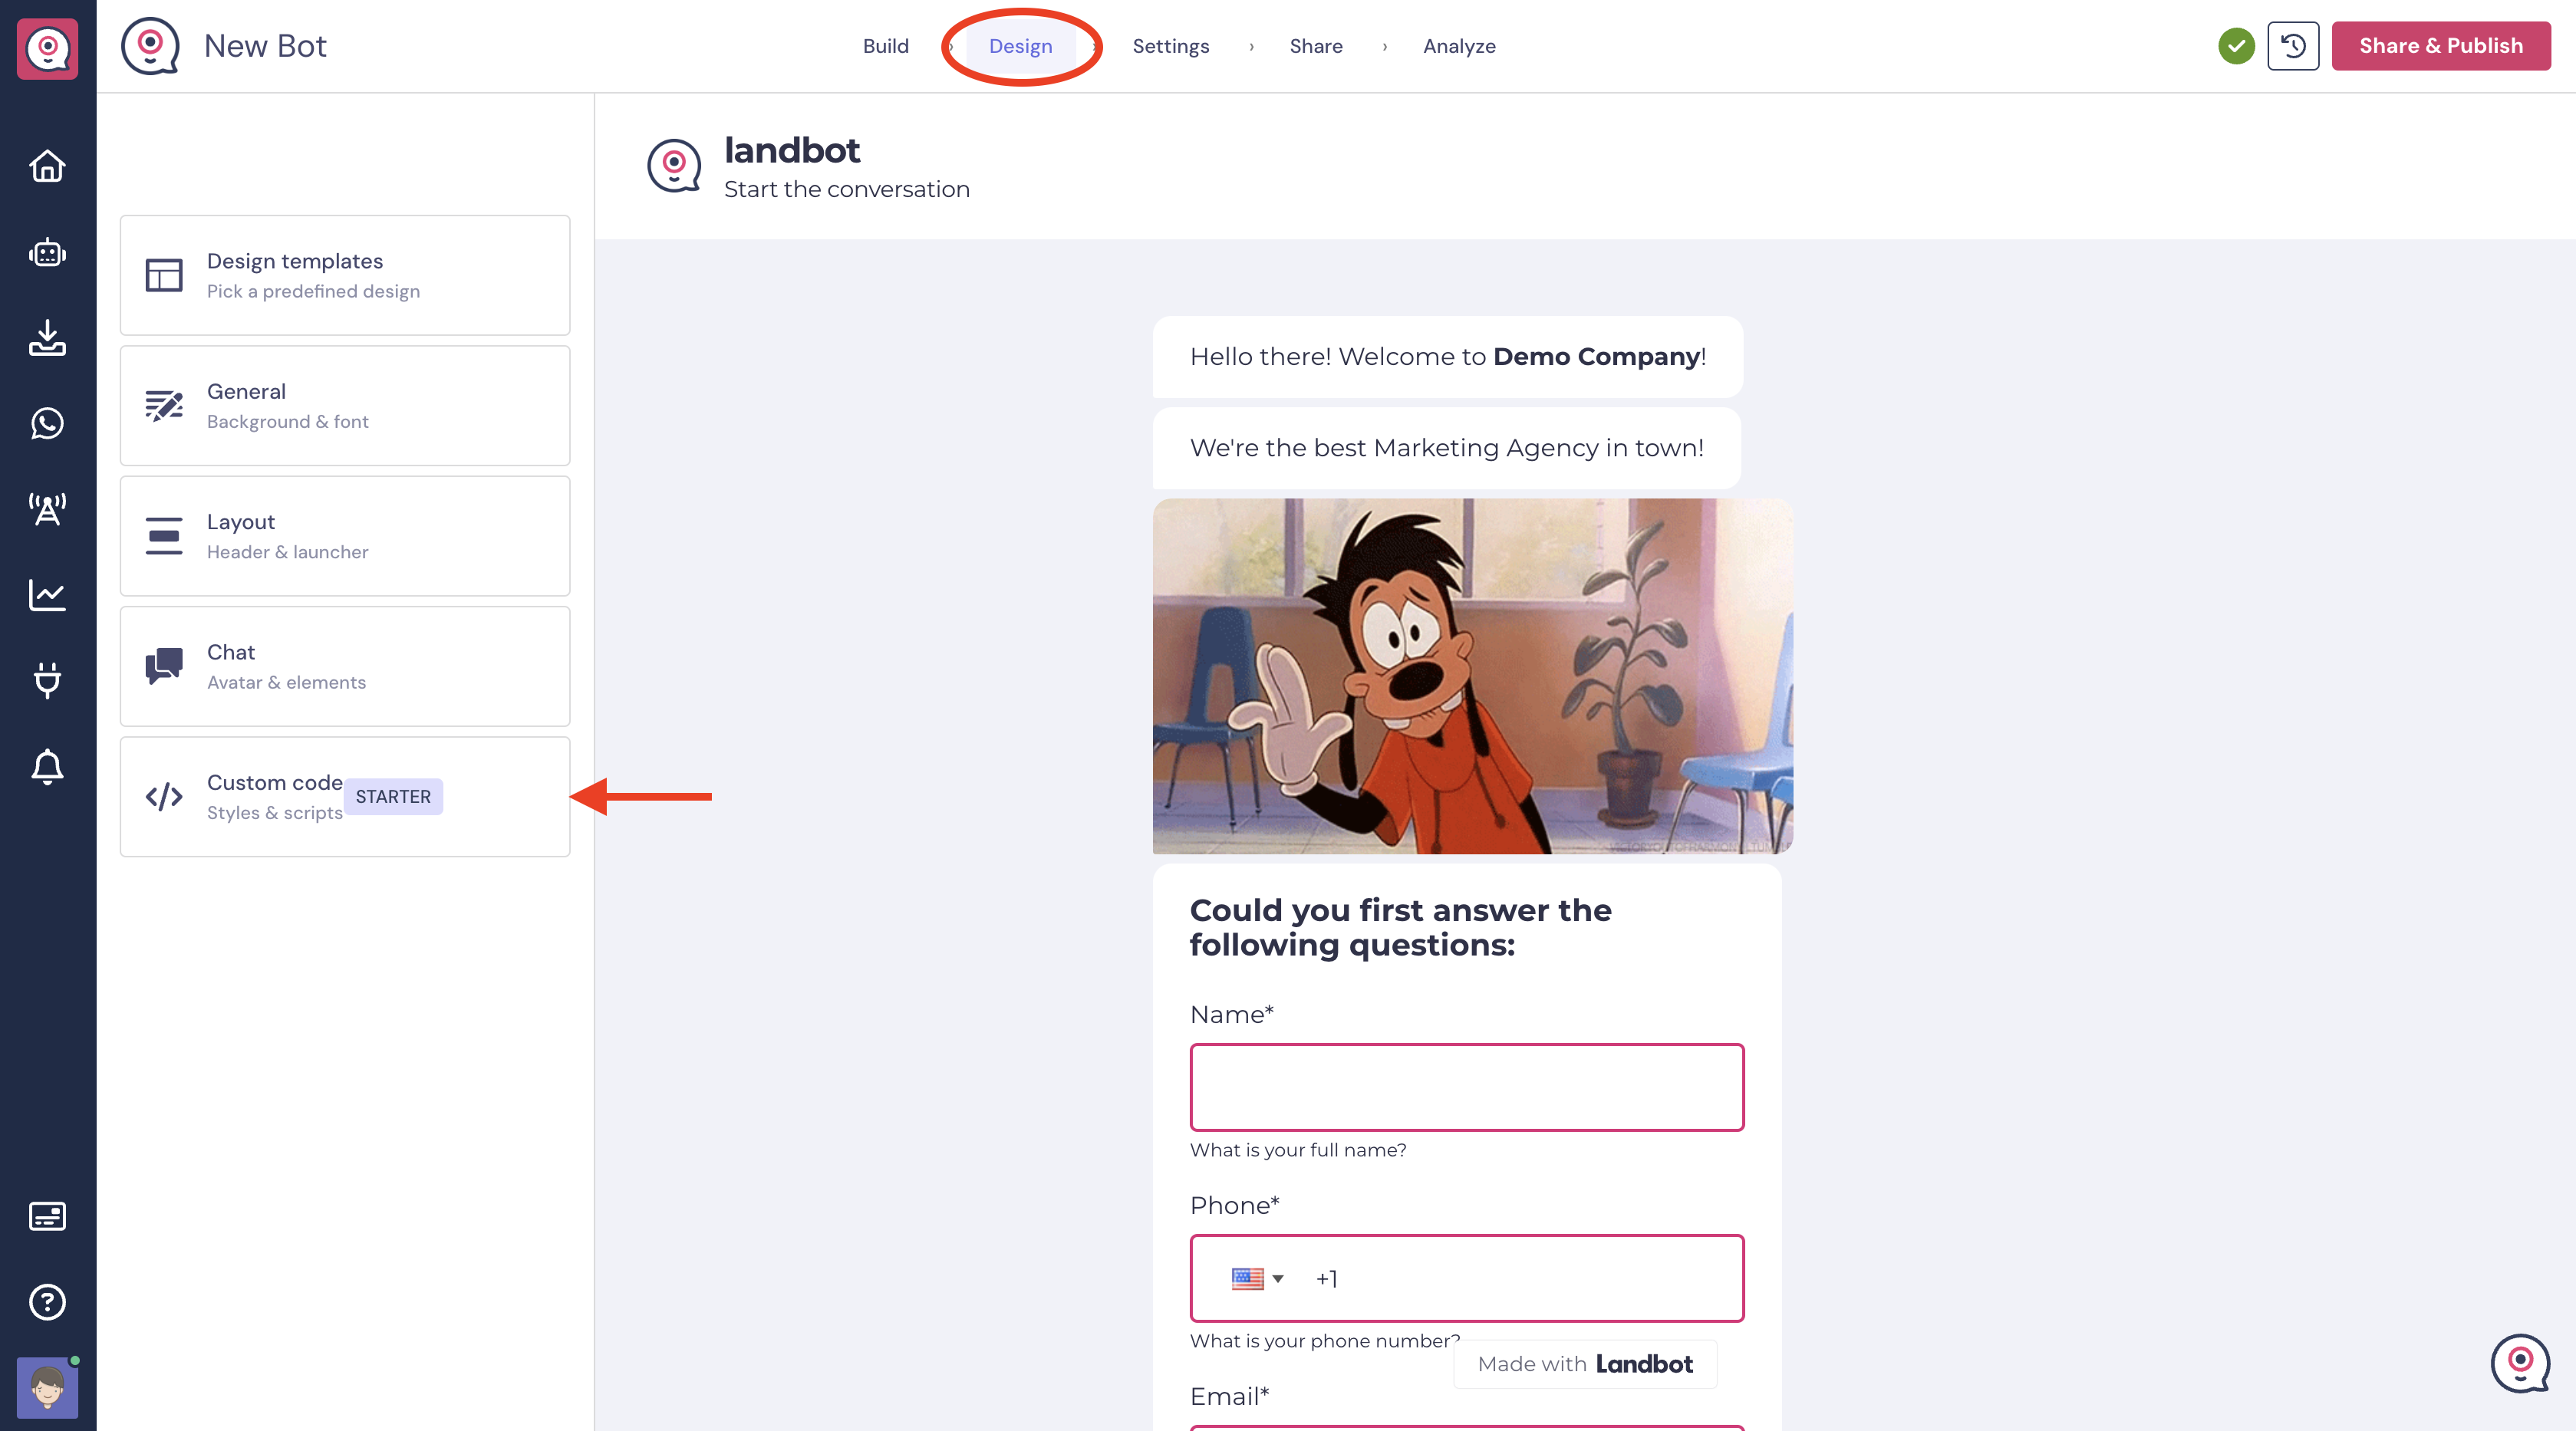The height and width of the screenshot is (1431, 2576).
Task: Open the Home icon in sidebar
Action: (47, 166)
